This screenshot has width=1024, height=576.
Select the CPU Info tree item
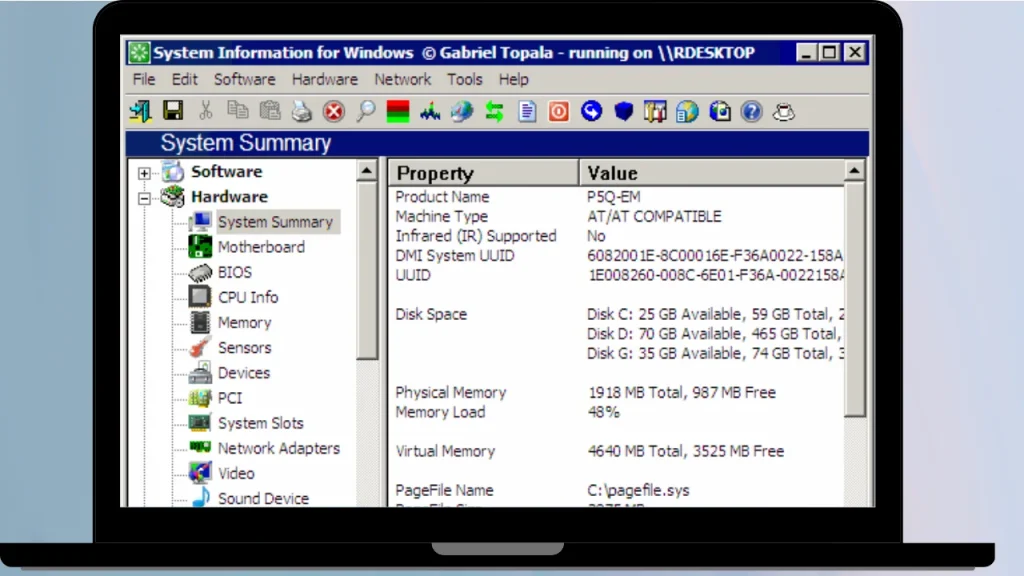point(248,297)
